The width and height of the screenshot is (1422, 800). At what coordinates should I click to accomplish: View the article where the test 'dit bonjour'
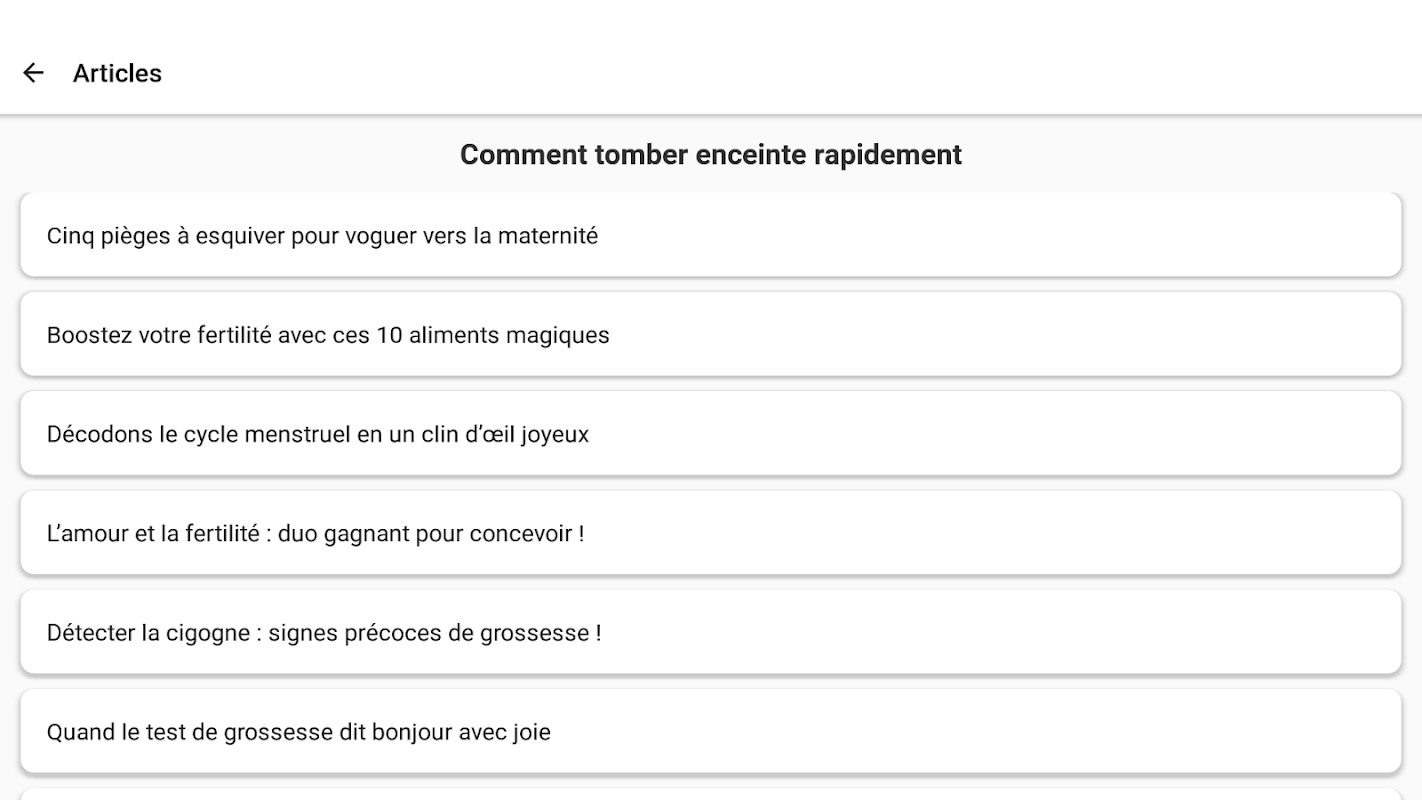[x=299, y=732]
